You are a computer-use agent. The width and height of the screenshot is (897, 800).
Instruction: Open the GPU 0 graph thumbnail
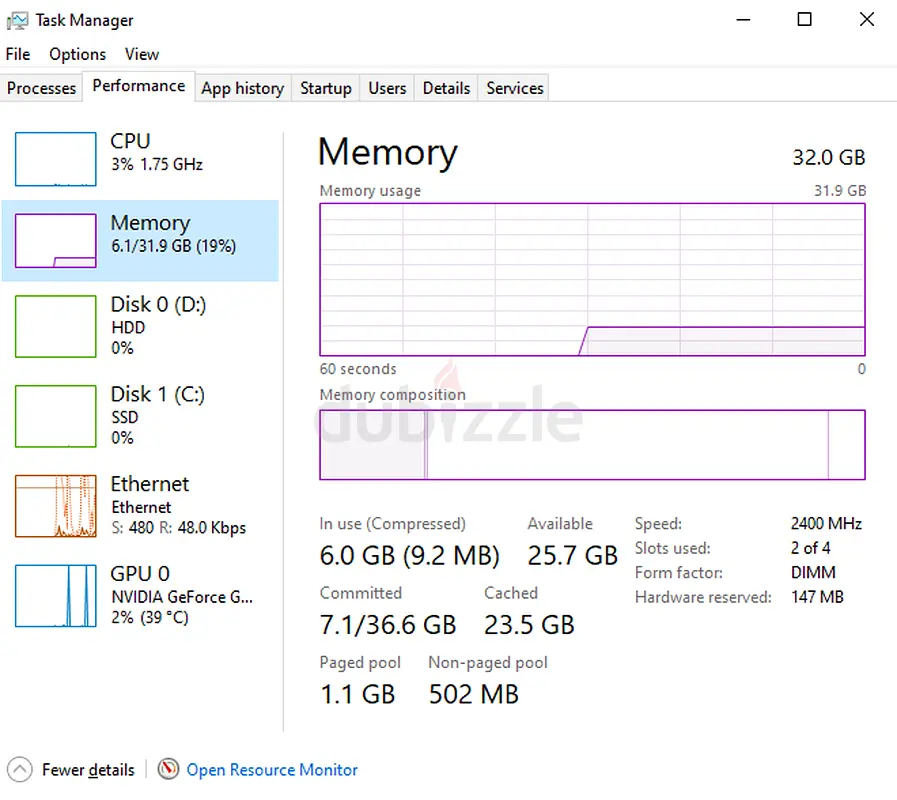pyautogui.click(x=56, y=596)
